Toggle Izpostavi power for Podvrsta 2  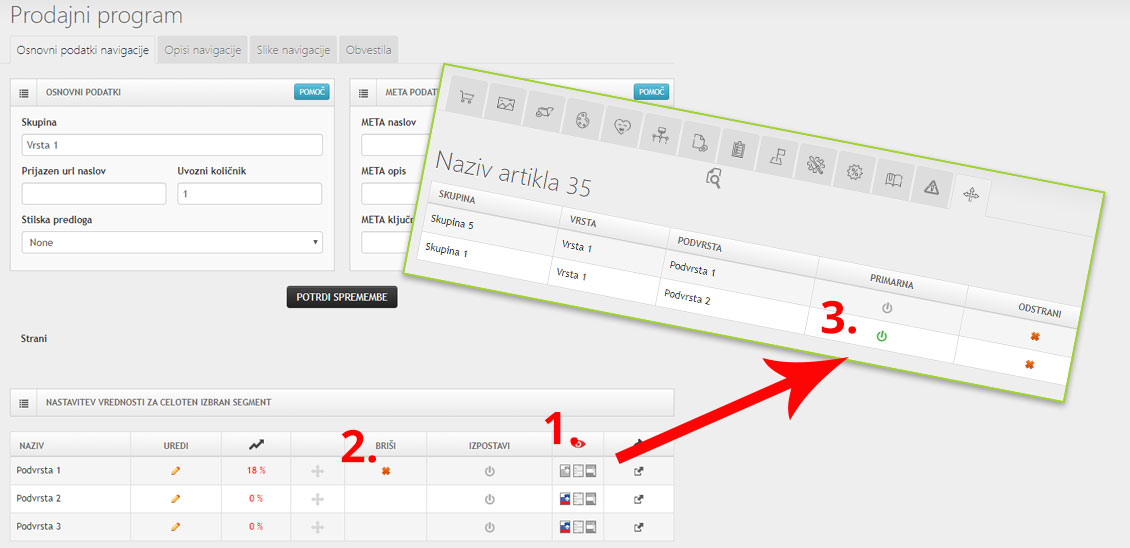click(489, 499)
